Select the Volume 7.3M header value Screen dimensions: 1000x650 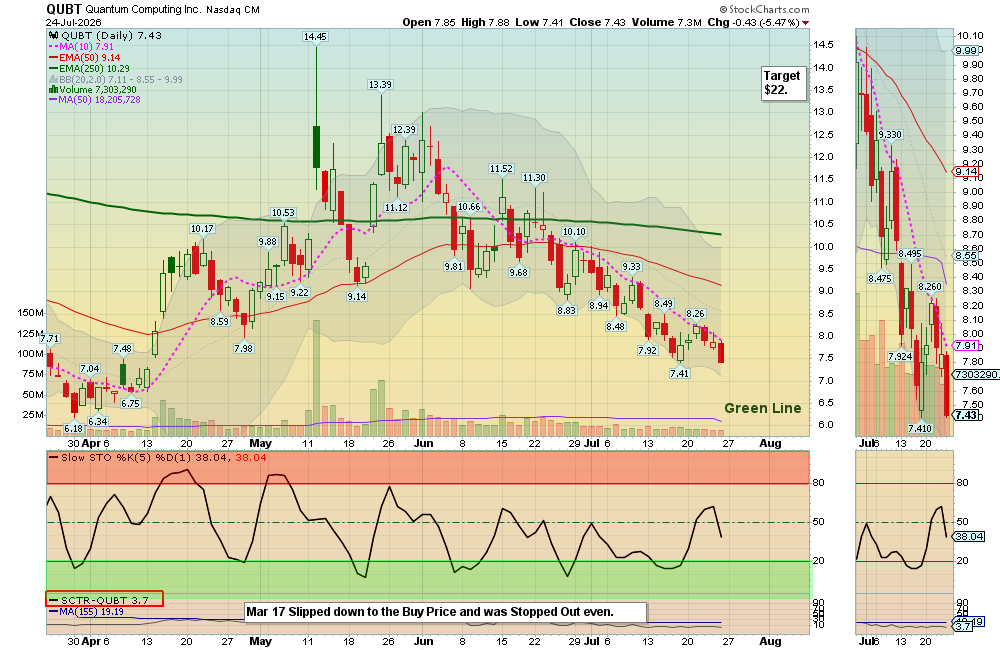pyautogui.click(x=666, y=22)
